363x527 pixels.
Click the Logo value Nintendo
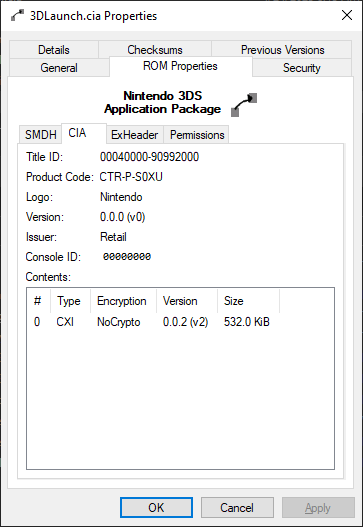(121, 197)
